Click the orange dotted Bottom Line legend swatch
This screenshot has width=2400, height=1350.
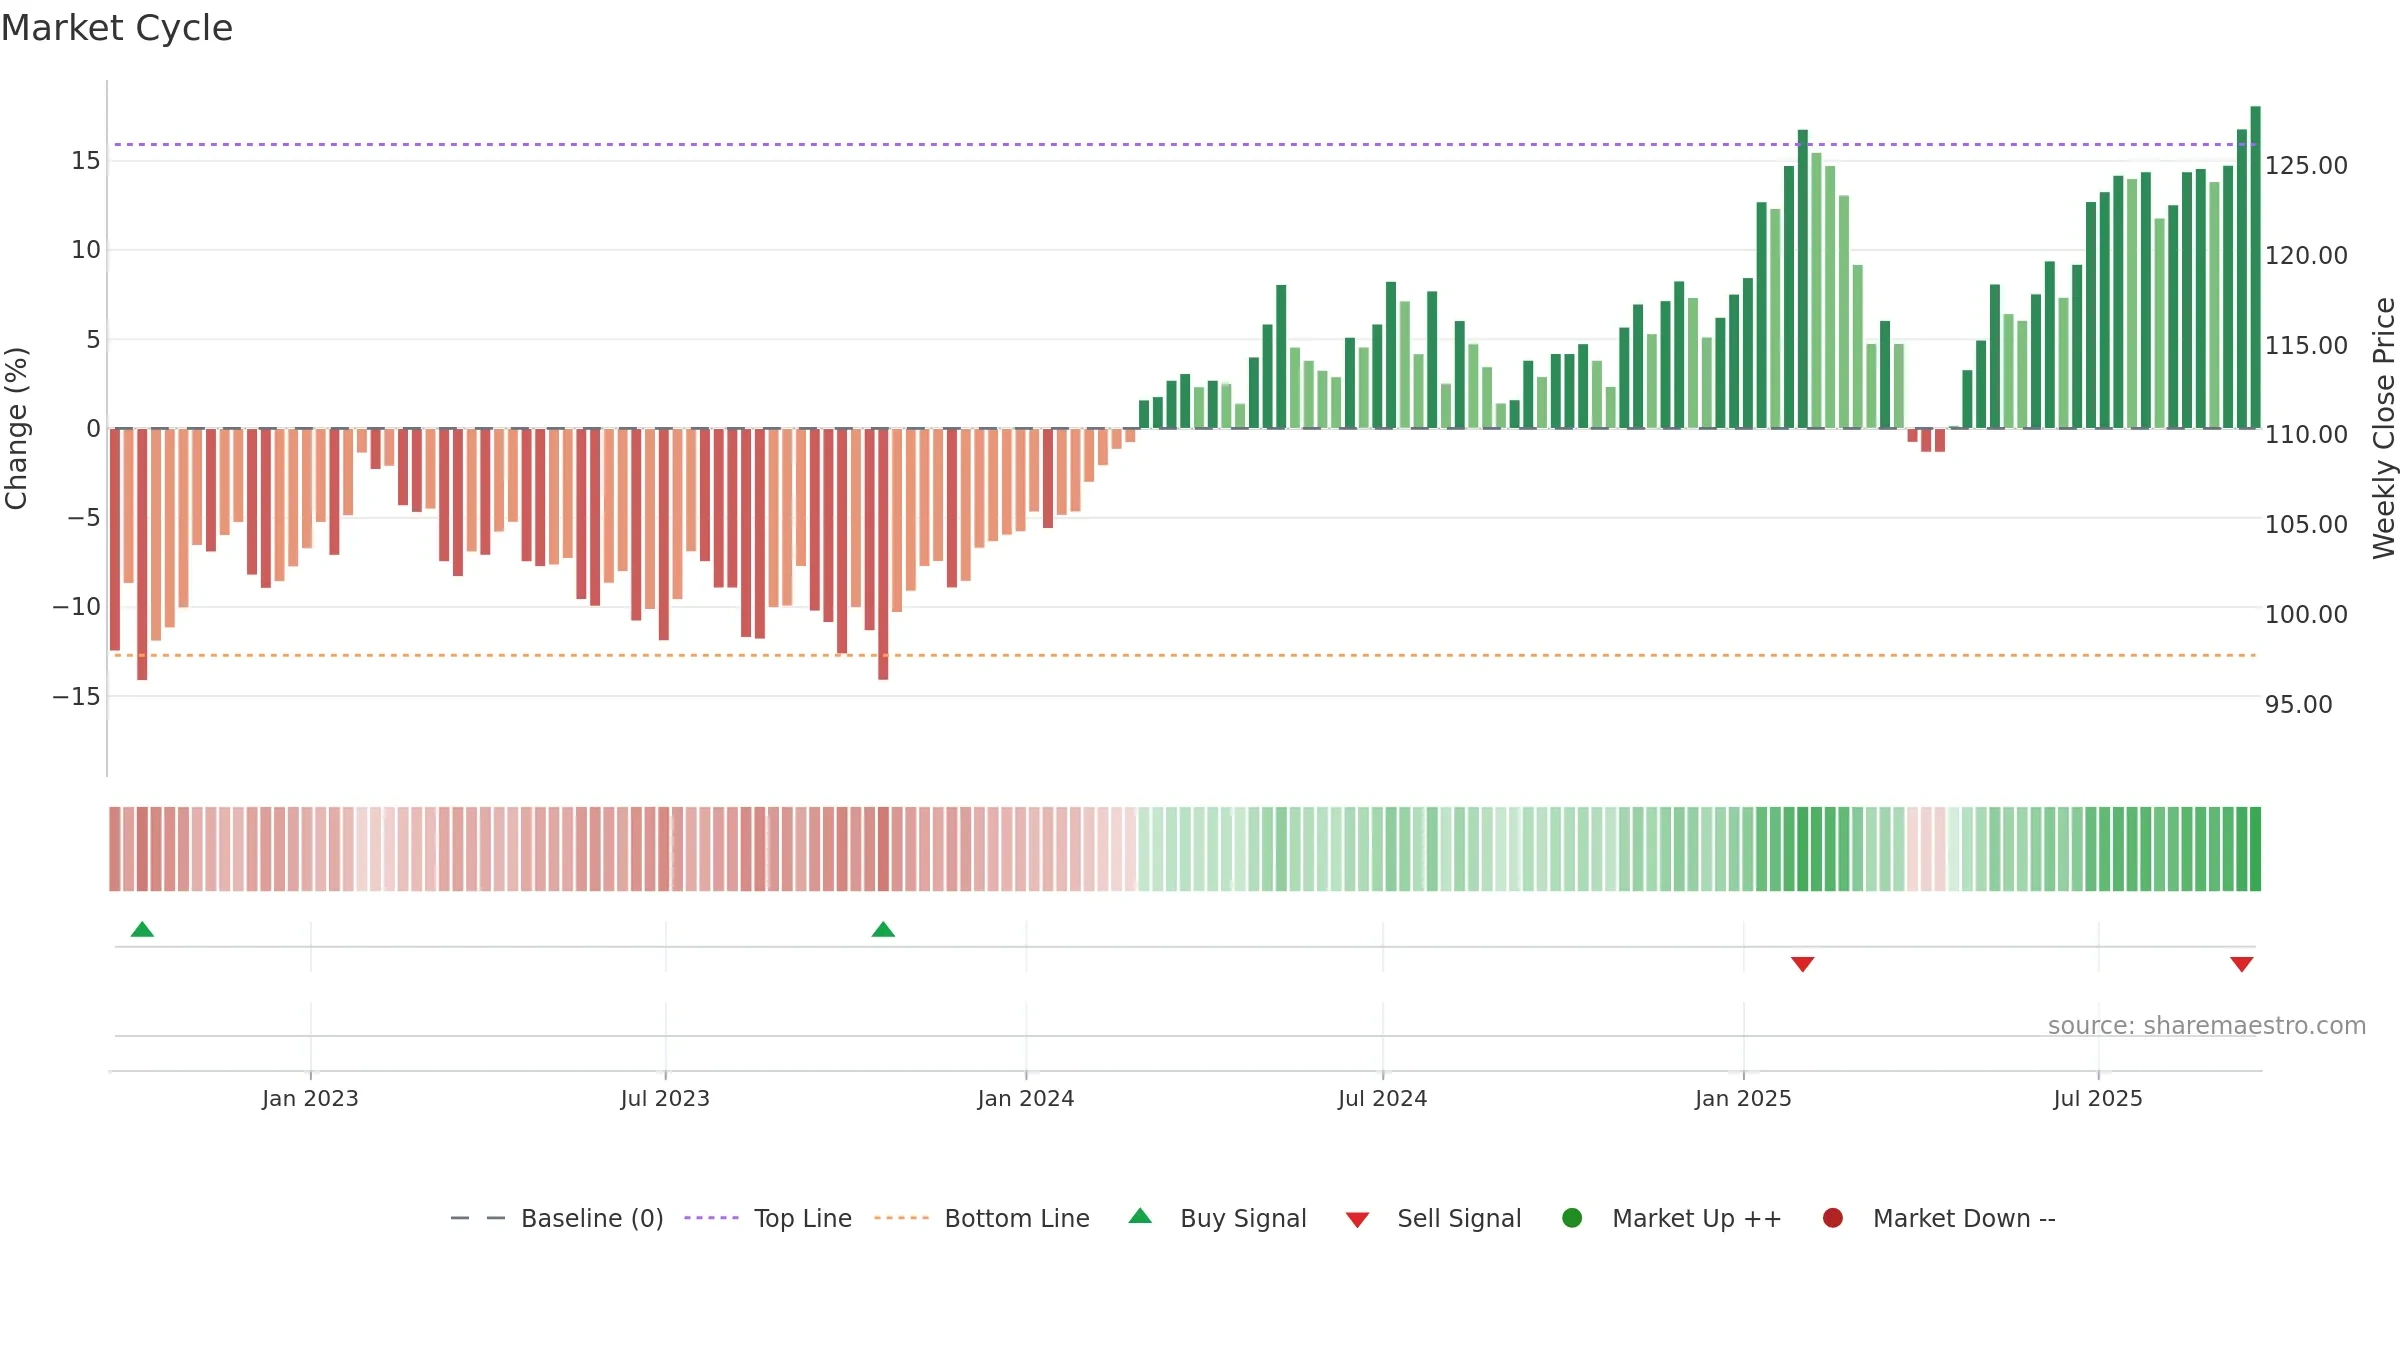pyautogui.click(x=901, y=1218)
